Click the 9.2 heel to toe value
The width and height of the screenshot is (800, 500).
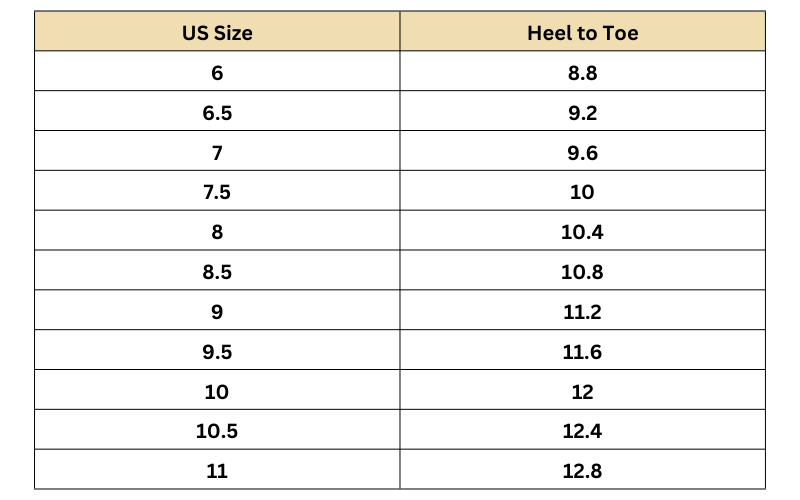(582, 112)
